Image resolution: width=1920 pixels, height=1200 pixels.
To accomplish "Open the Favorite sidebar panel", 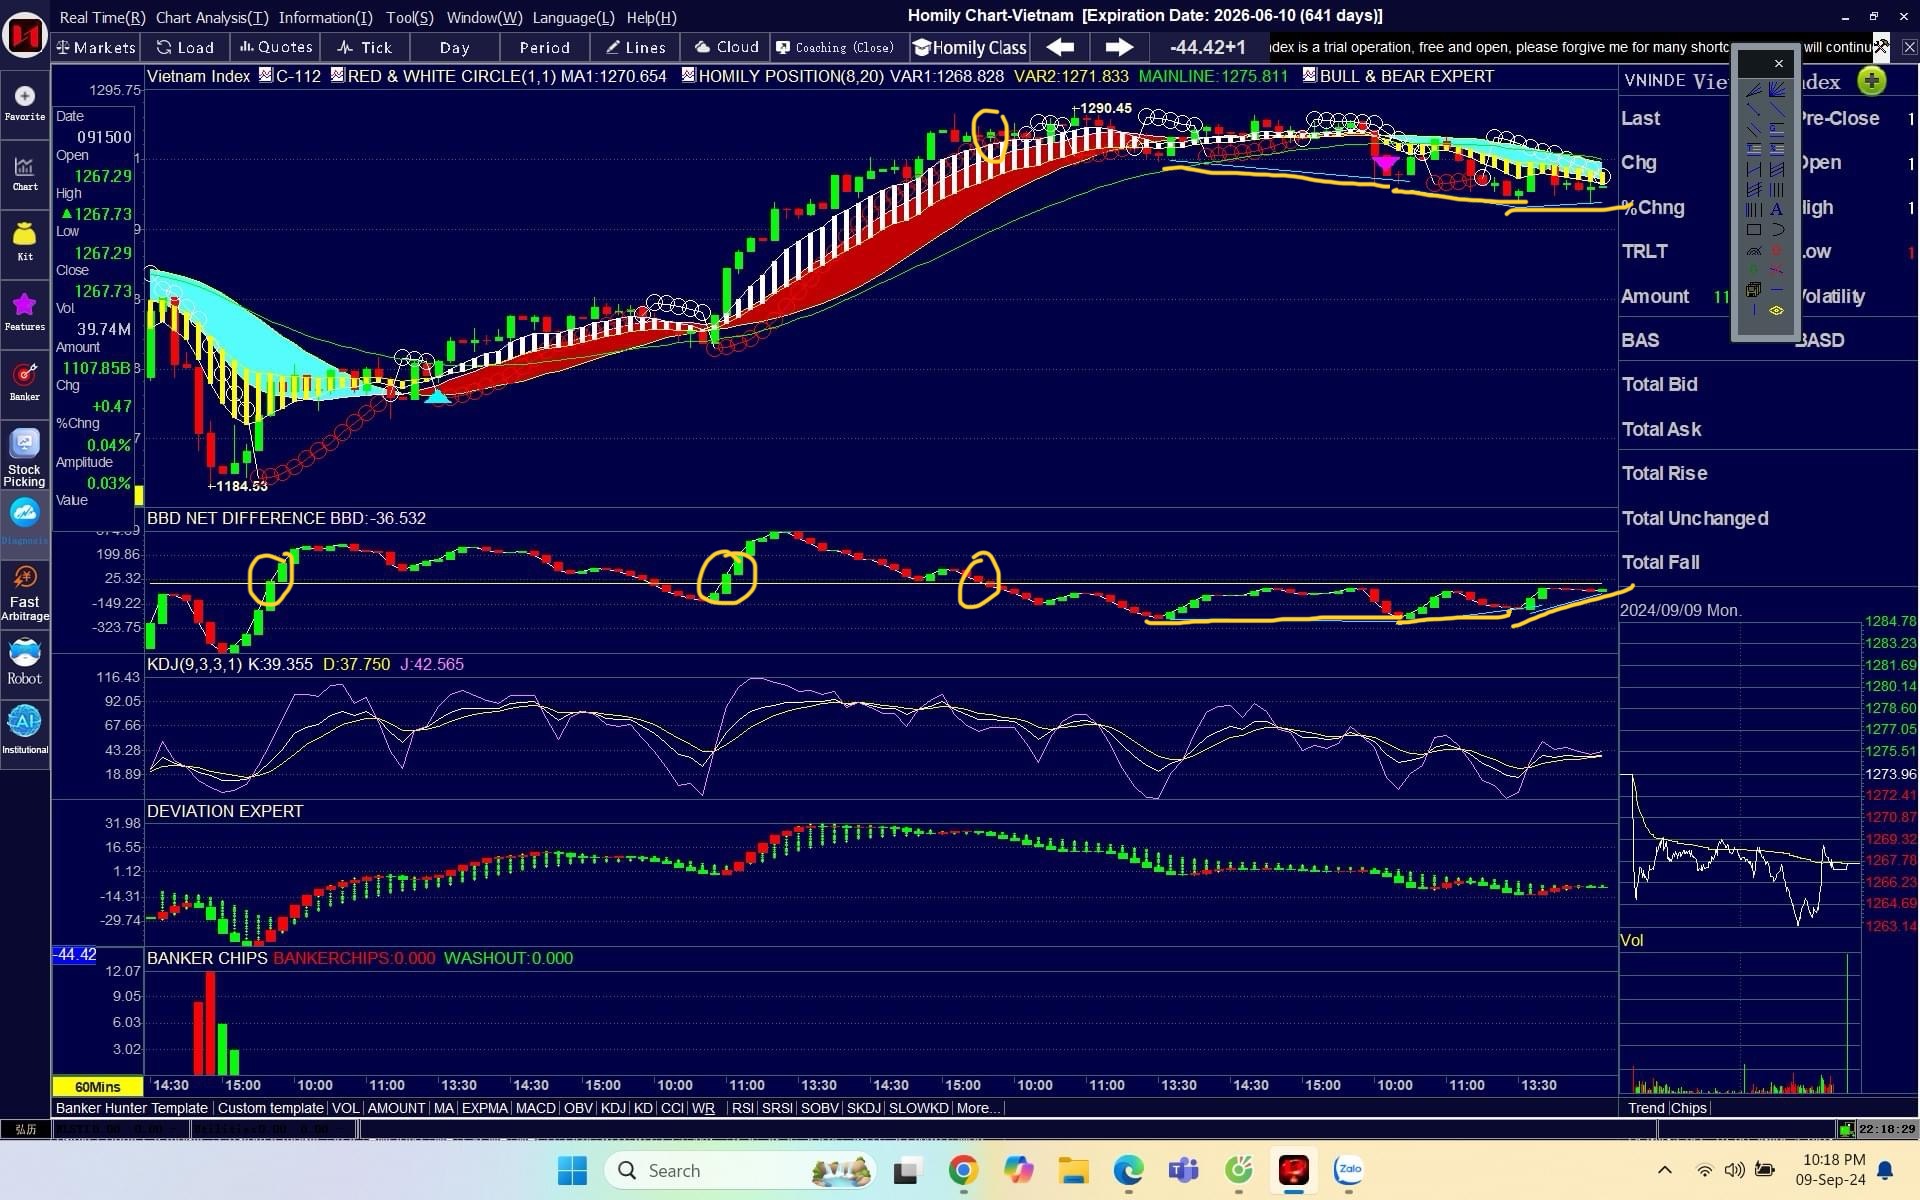I will 25,103.
